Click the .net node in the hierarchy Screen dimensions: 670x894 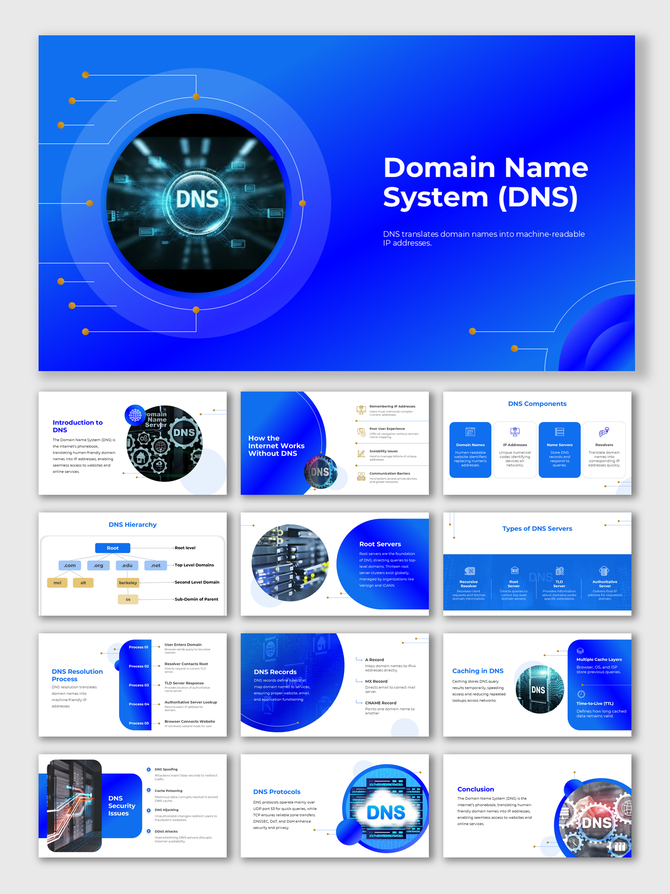point(156,566)
